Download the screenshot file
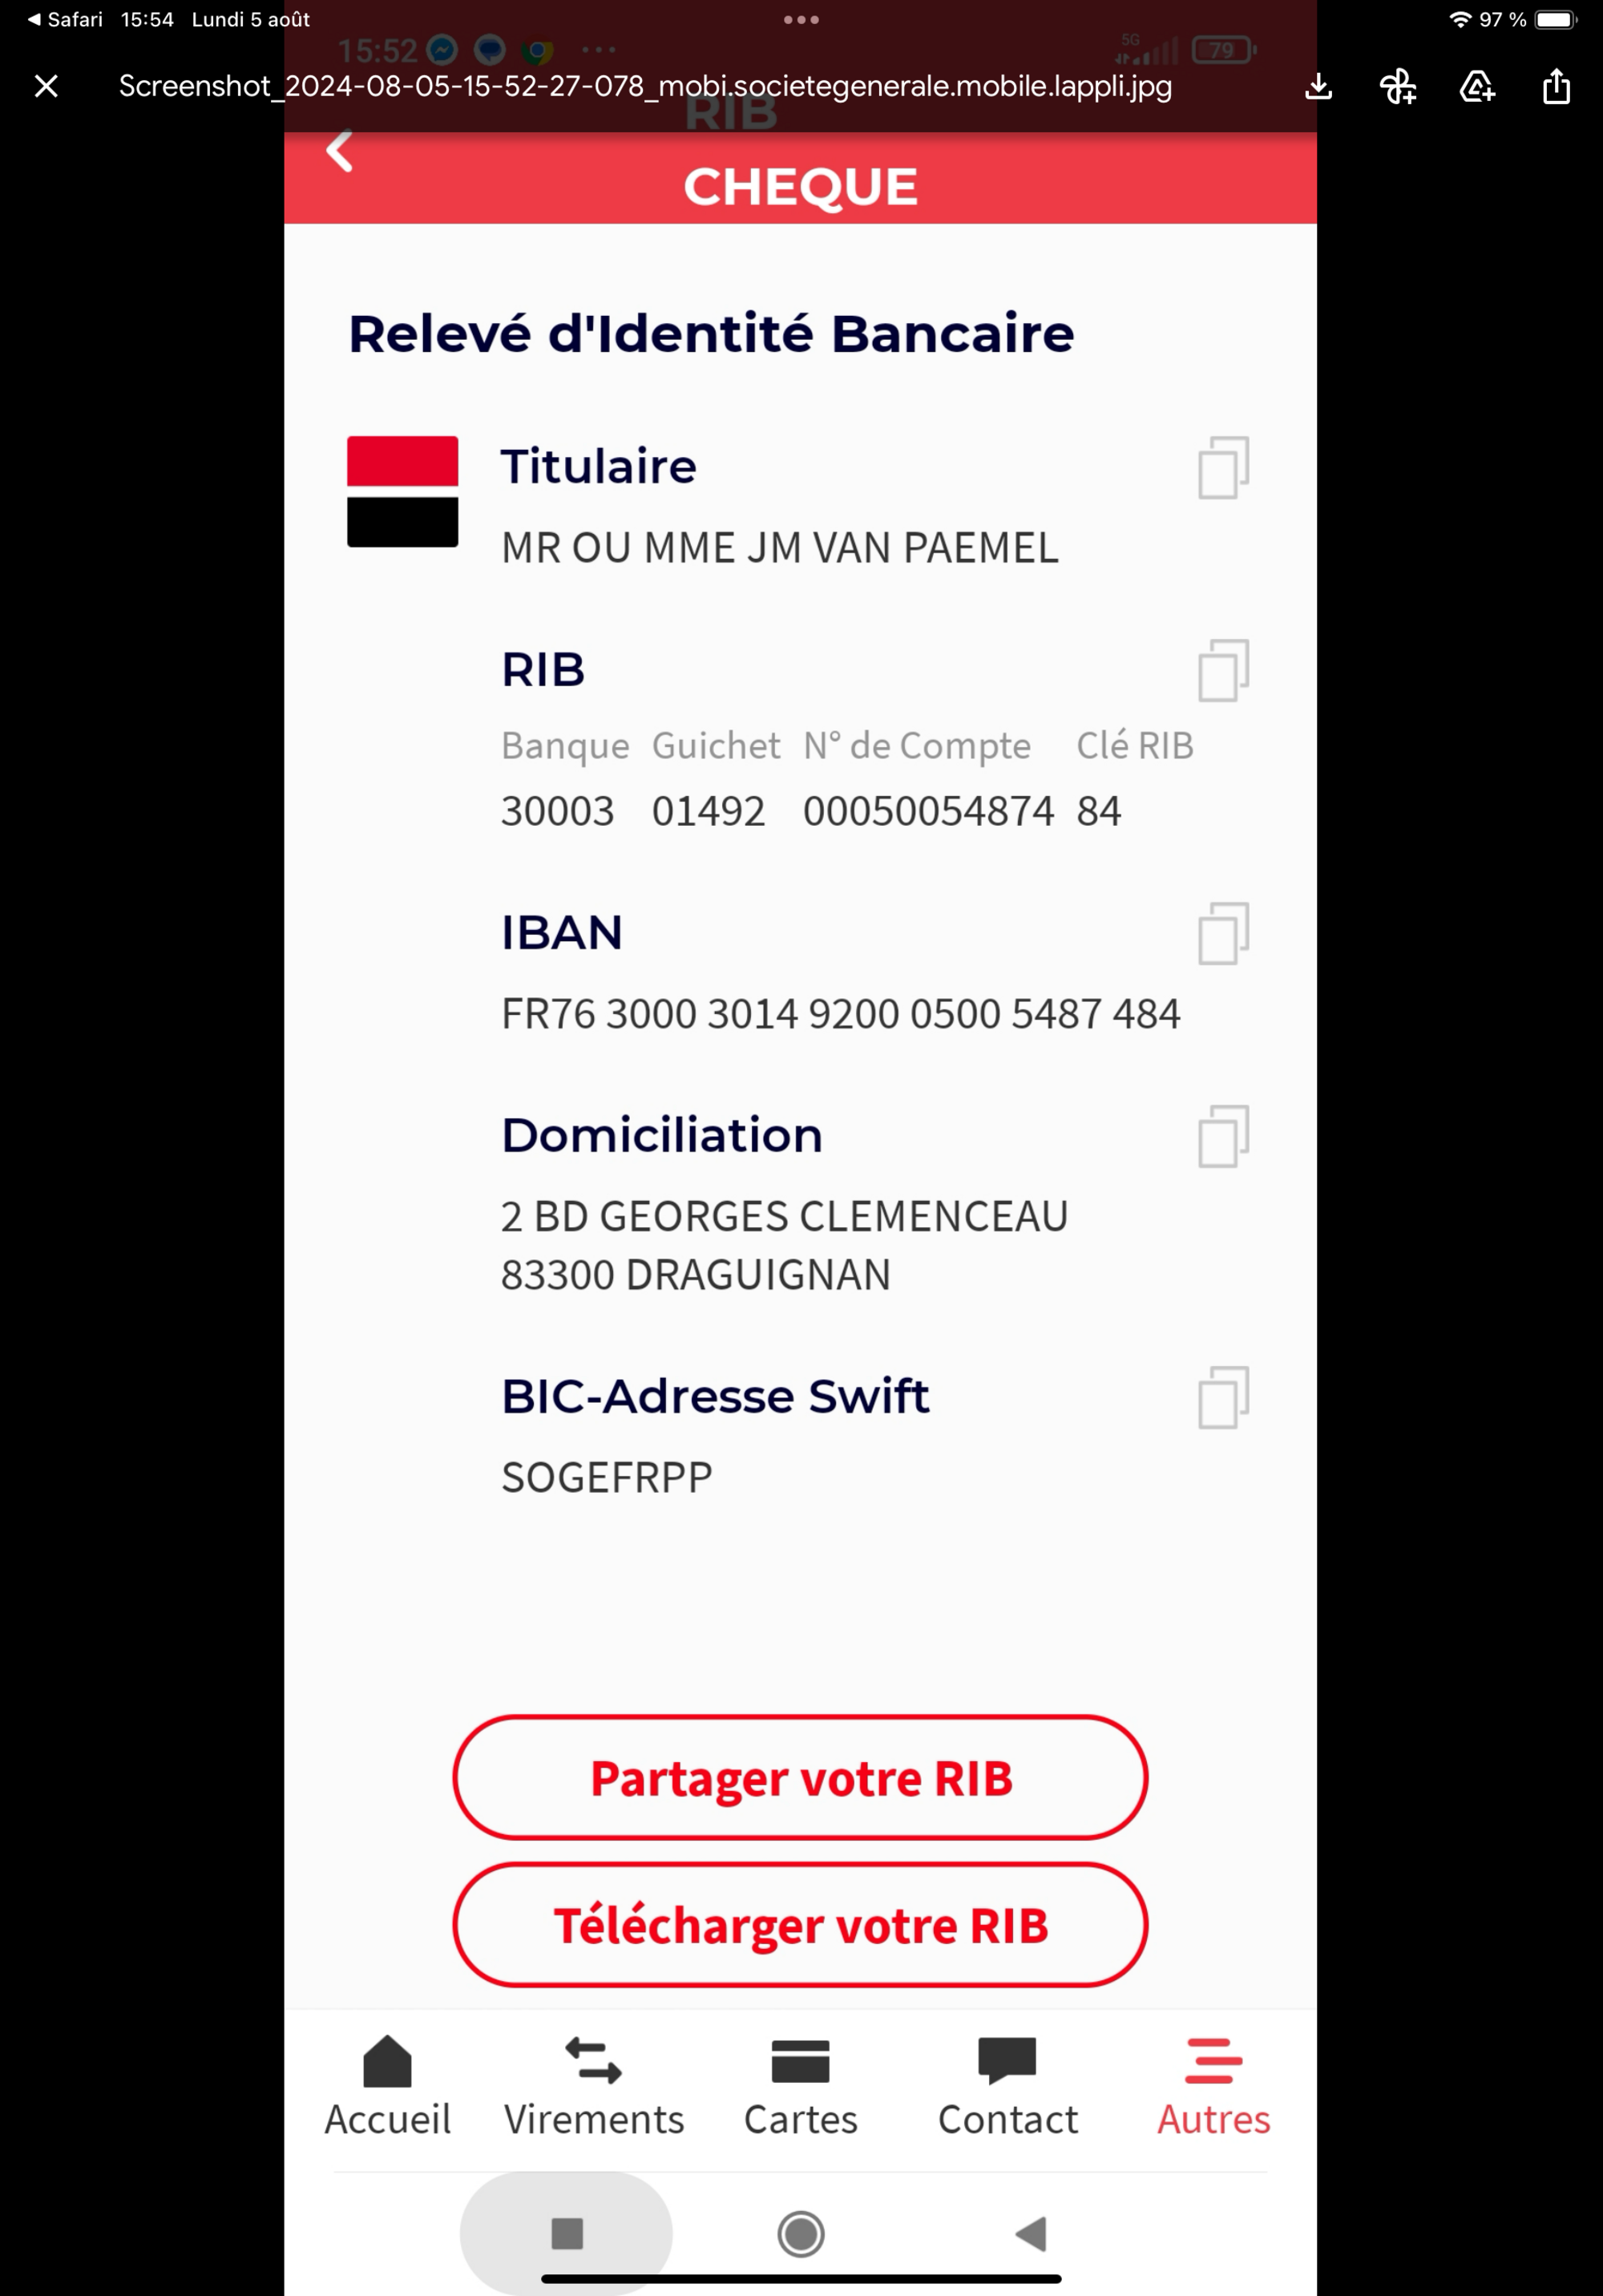 point(1319,87)
